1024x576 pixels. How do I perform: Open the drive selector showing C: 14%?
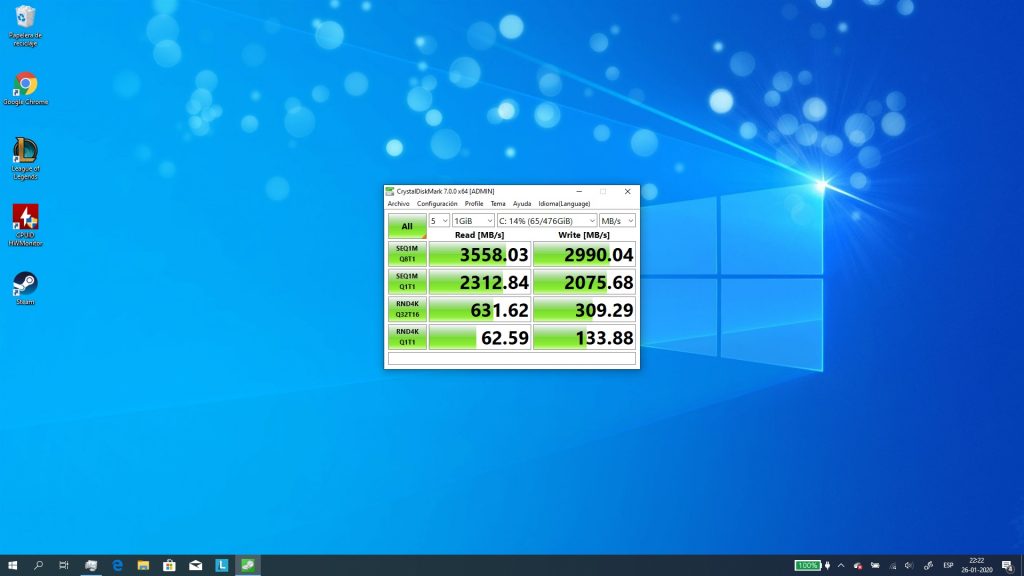coord(546,220)
